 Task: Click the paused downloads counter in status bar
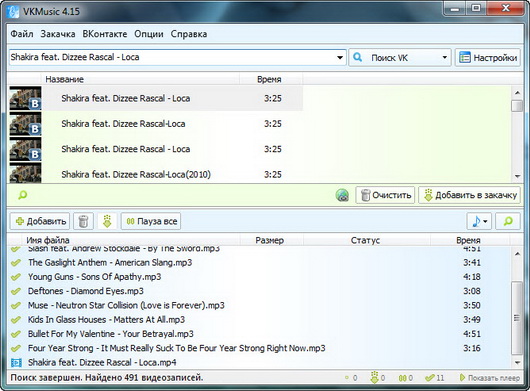coord(406,378)
